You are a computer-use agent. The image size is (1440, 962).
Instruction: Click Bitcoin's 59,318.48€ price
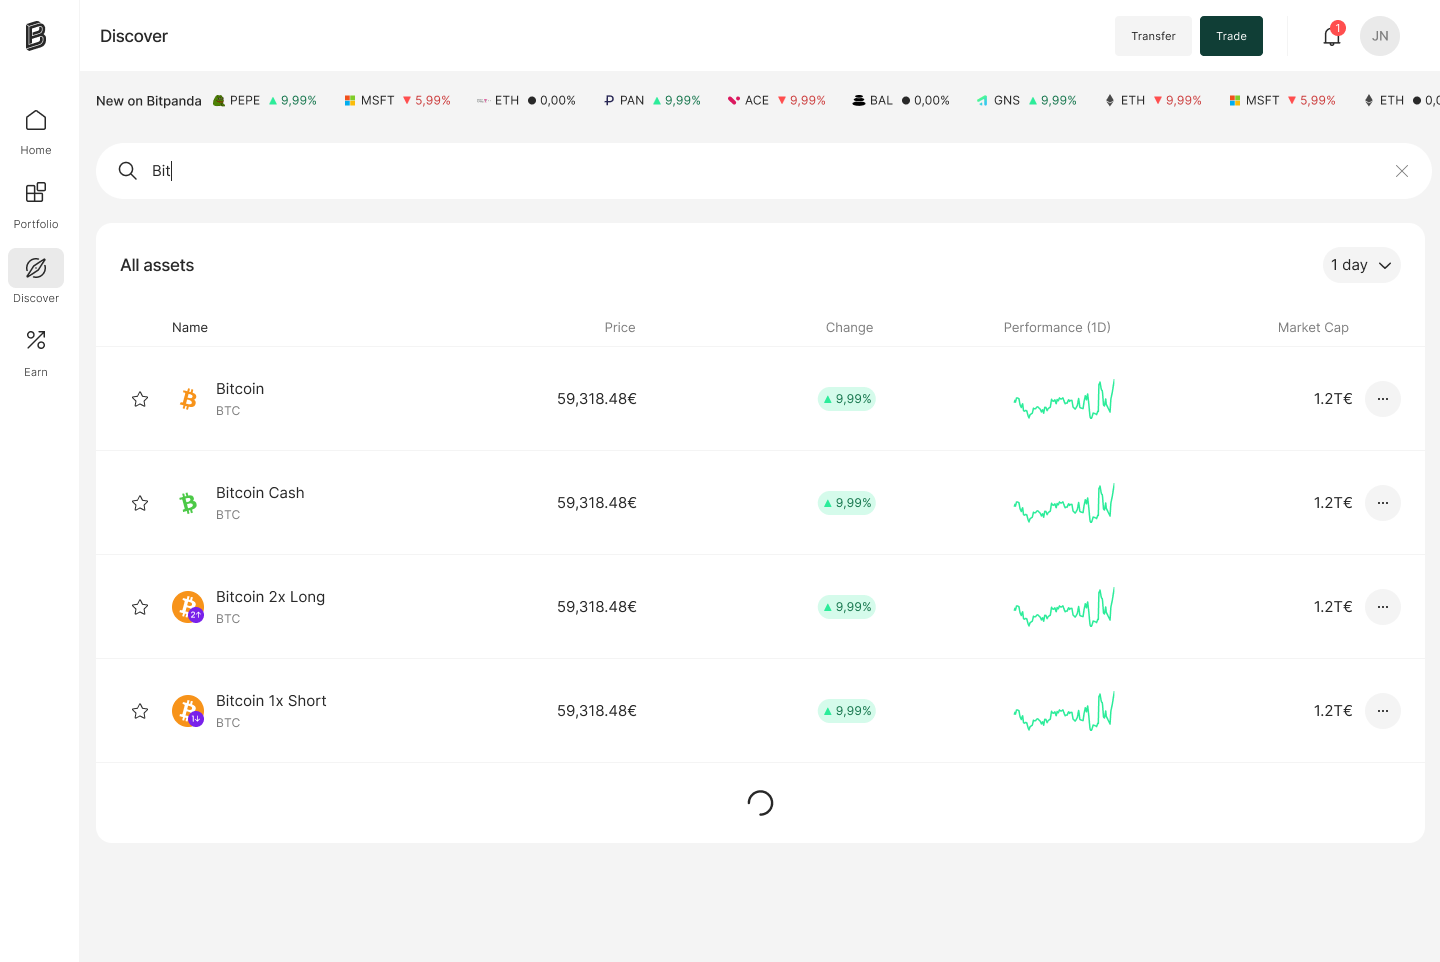pos(597,399)
